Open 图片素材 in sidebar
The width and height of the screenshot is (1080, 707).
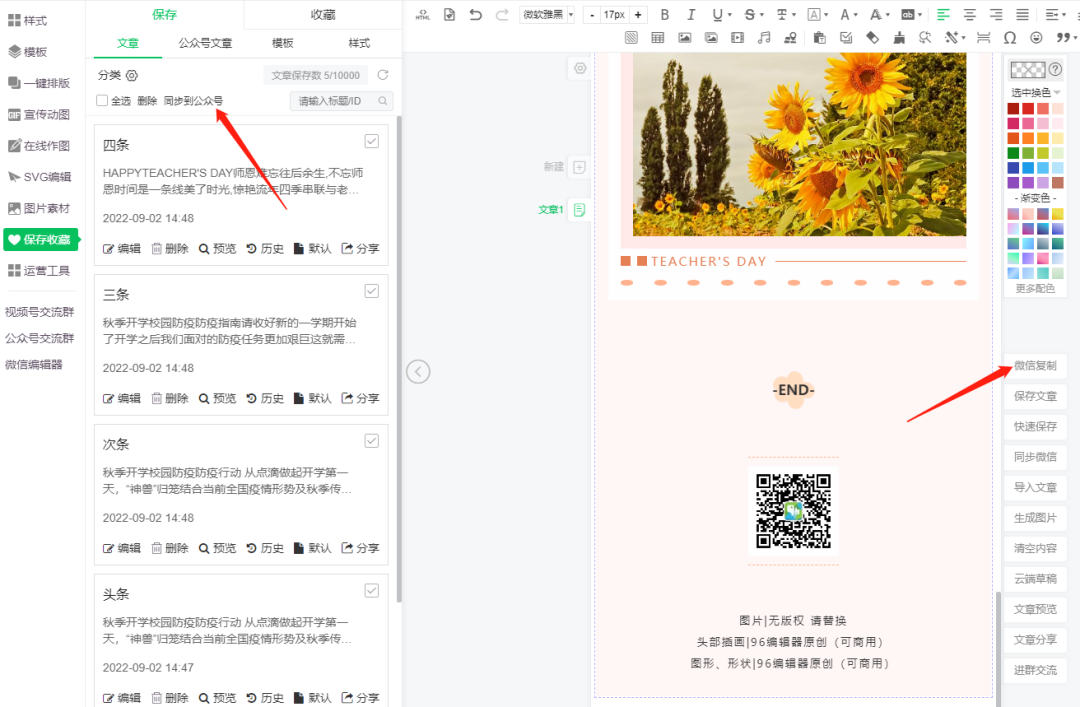(39, 208)
